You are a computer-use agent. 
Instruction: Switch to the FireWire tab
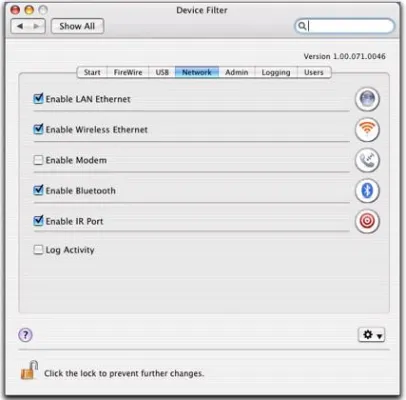click(128, 72)
